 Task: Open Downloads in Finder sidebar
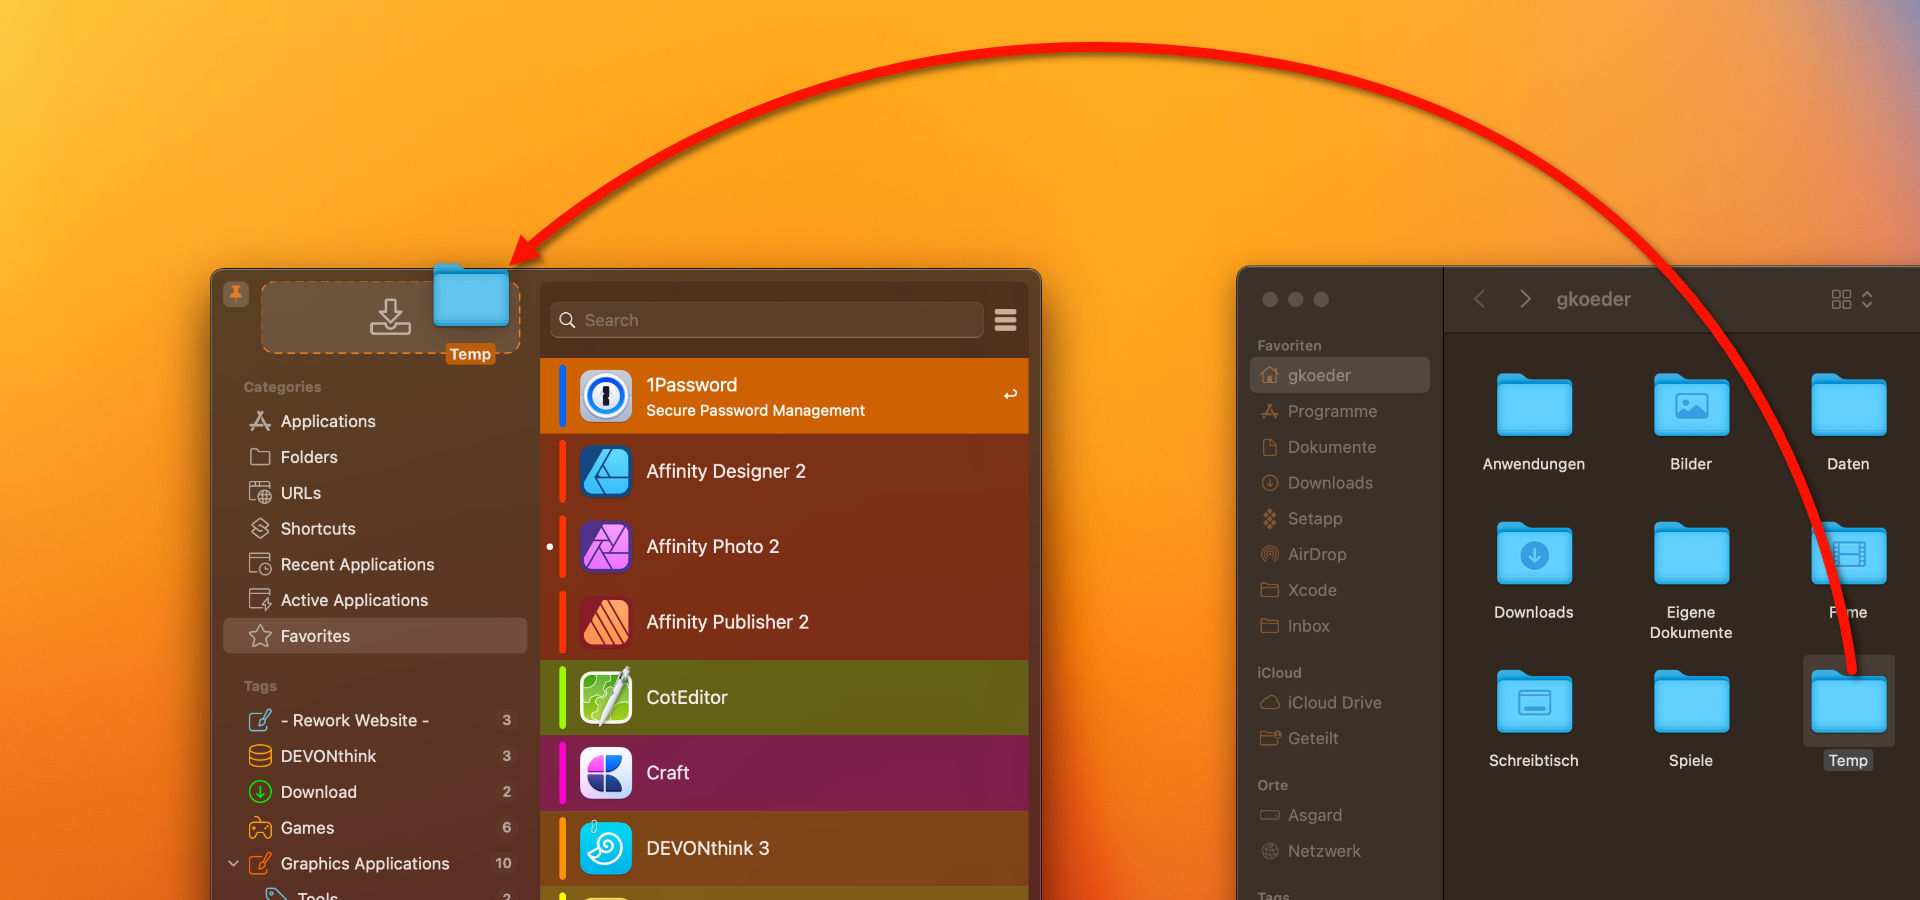tap(1340, 483)
